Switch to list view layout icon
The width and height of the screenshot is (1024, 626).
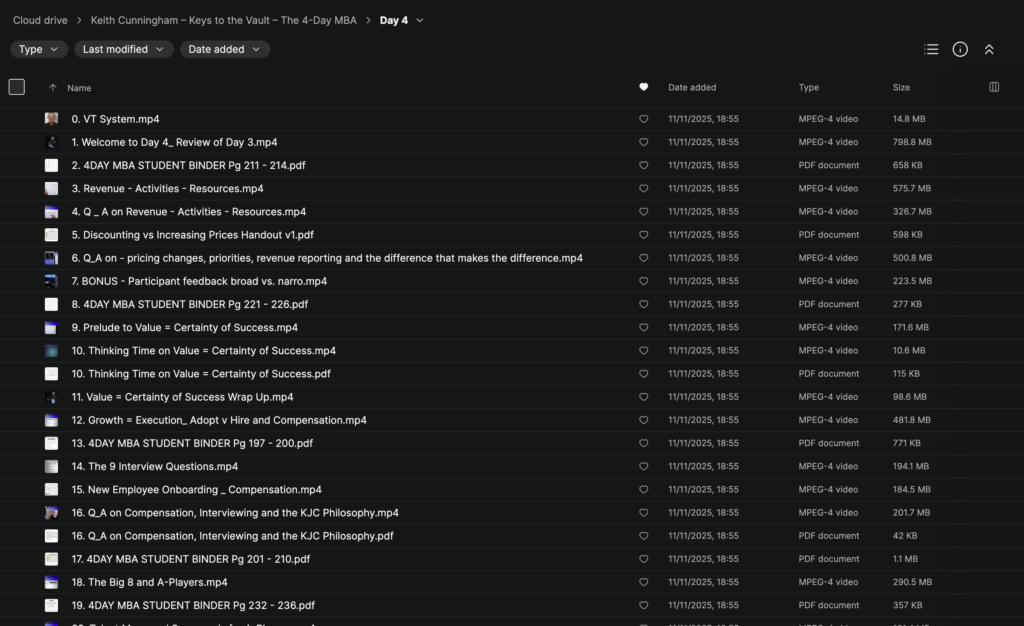931,49
